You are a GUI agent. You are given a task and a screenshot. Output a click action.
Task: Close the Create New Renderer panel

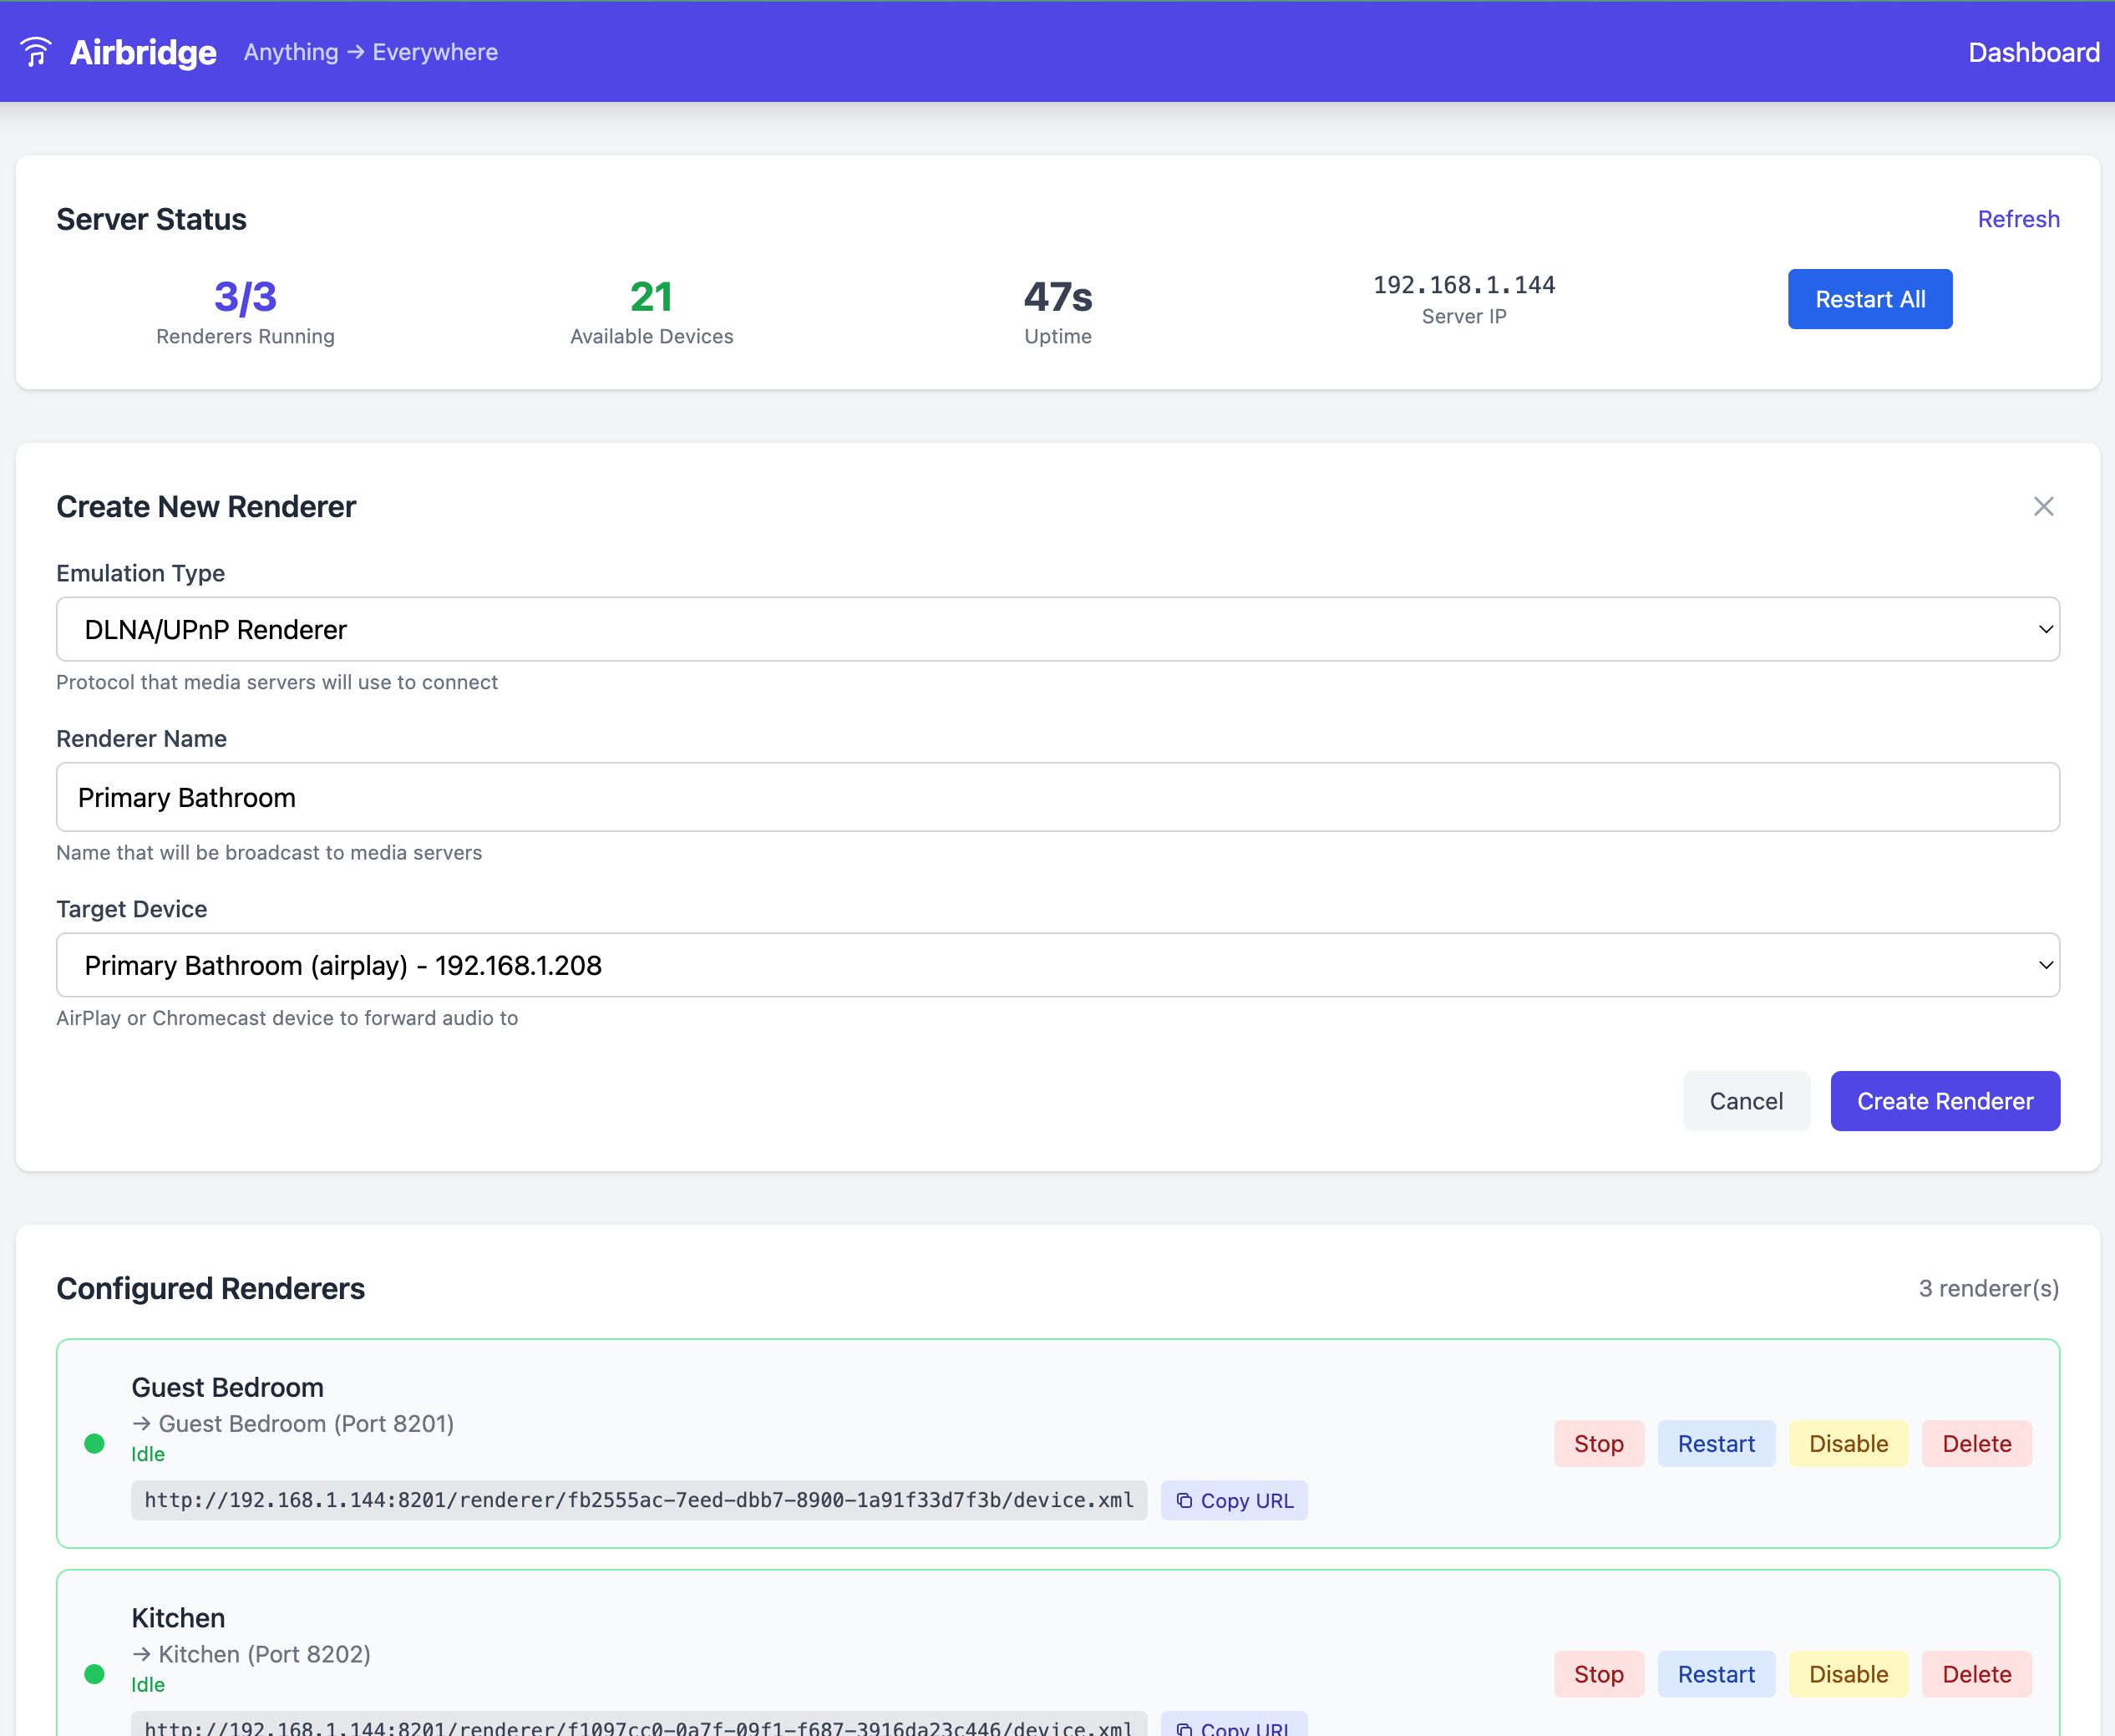2043,507
